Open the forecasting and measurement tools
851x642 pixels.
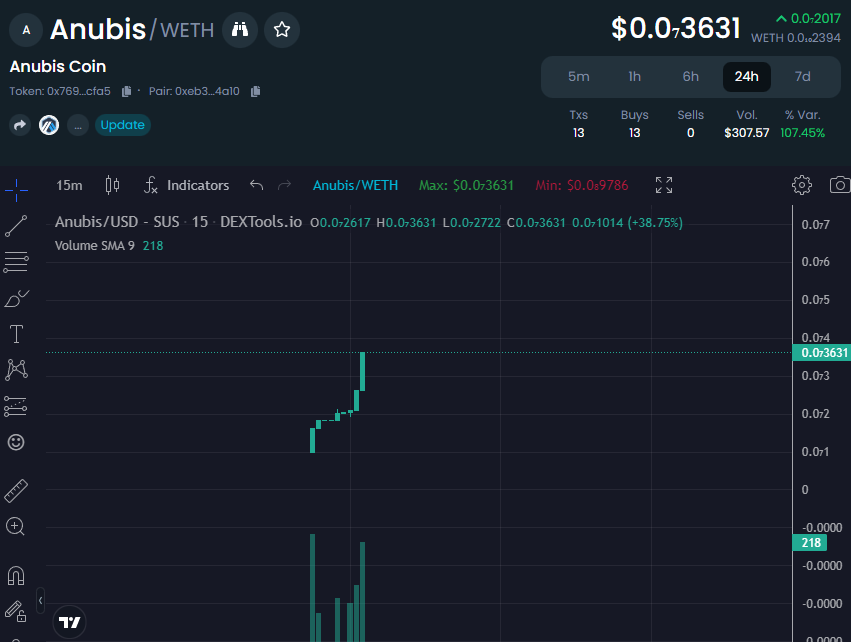pos(16,406)
